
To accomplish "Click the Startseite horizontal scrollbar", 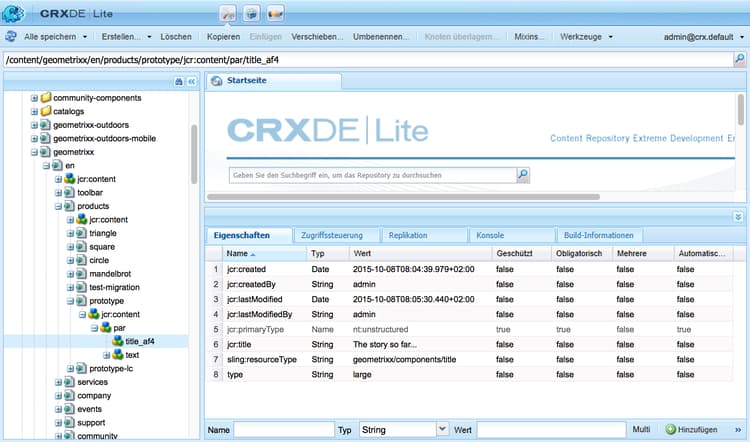I will click(x=403, y=197).
